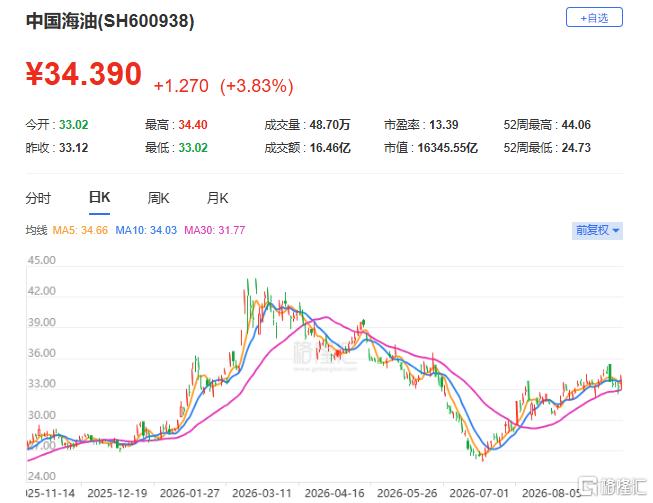Click the 成交量 value 48.70万
This screenshot has height=503, width=653.
tap(330, 125)
